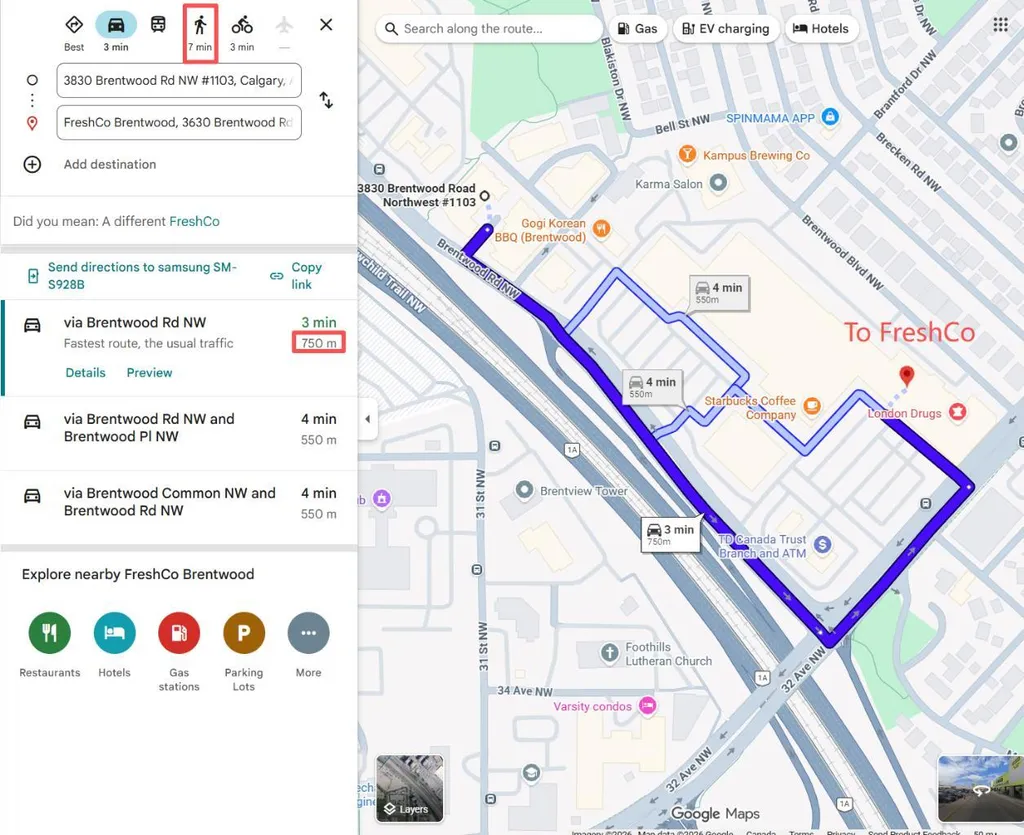This screenshot has height=835, width=1024.
Task: Choose the cycling travel mode icon
Action: pos(242,25)
